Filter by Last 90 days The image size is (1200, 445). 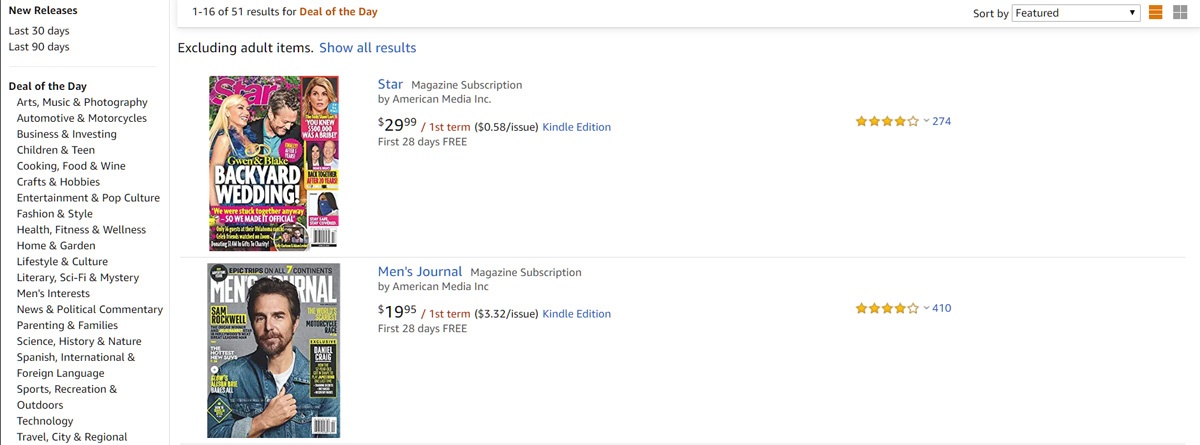[39, 47]
